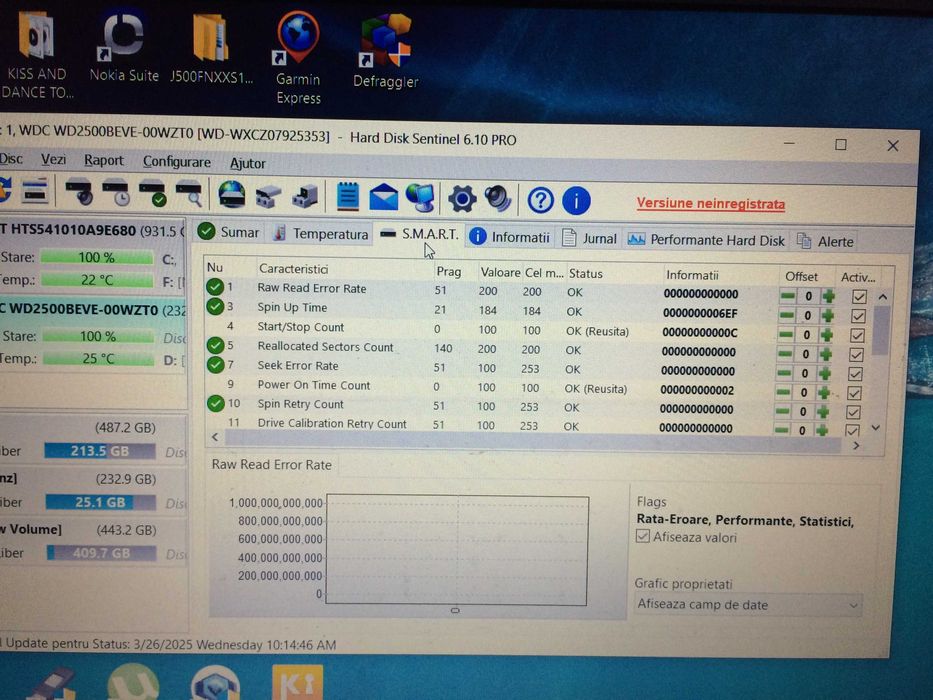Screen dimensions: 933x700
Task: Uncheck active box for Power On Time Count
Action: (x=854, y=393)
